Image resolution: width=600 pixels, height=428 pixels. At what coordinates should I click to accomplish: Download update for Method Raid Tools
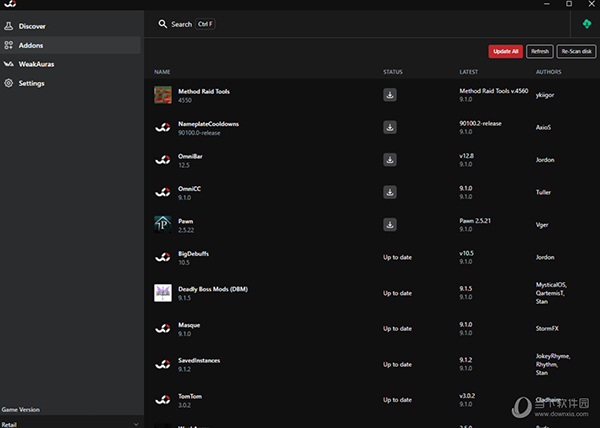[390, 95]
